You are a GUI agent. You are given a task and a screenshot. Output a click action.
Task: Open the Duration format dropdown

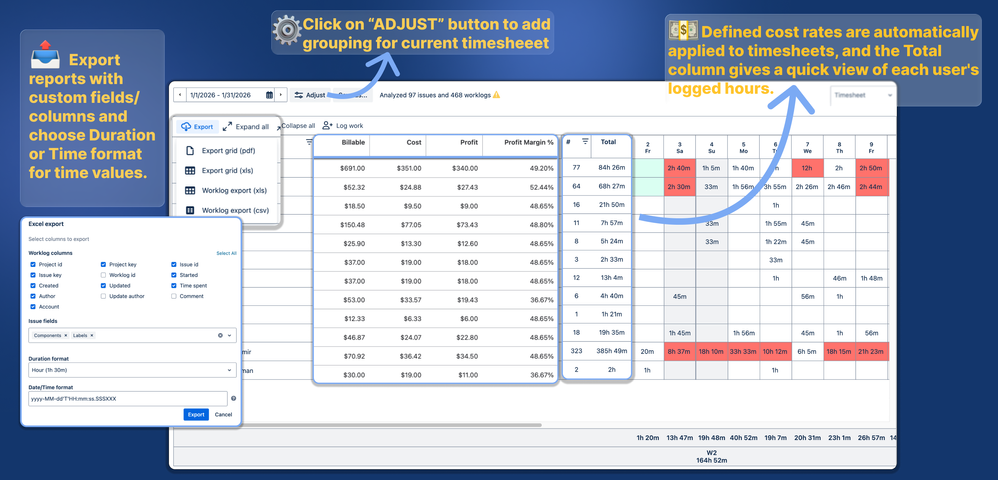coord(132,370)
